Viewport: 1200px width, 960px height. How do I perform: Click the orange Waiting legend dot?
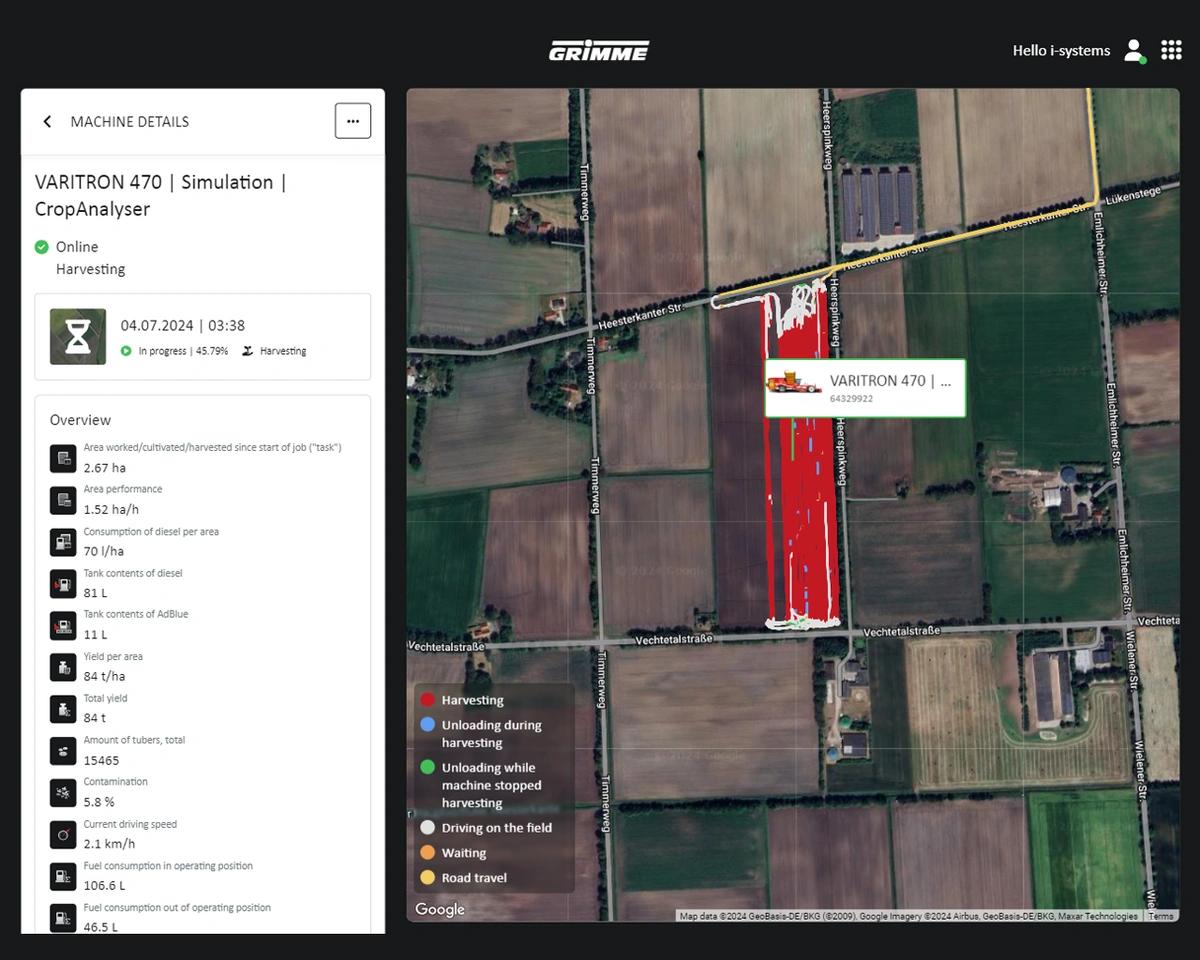pyautogui.click(x=428, y=853)
